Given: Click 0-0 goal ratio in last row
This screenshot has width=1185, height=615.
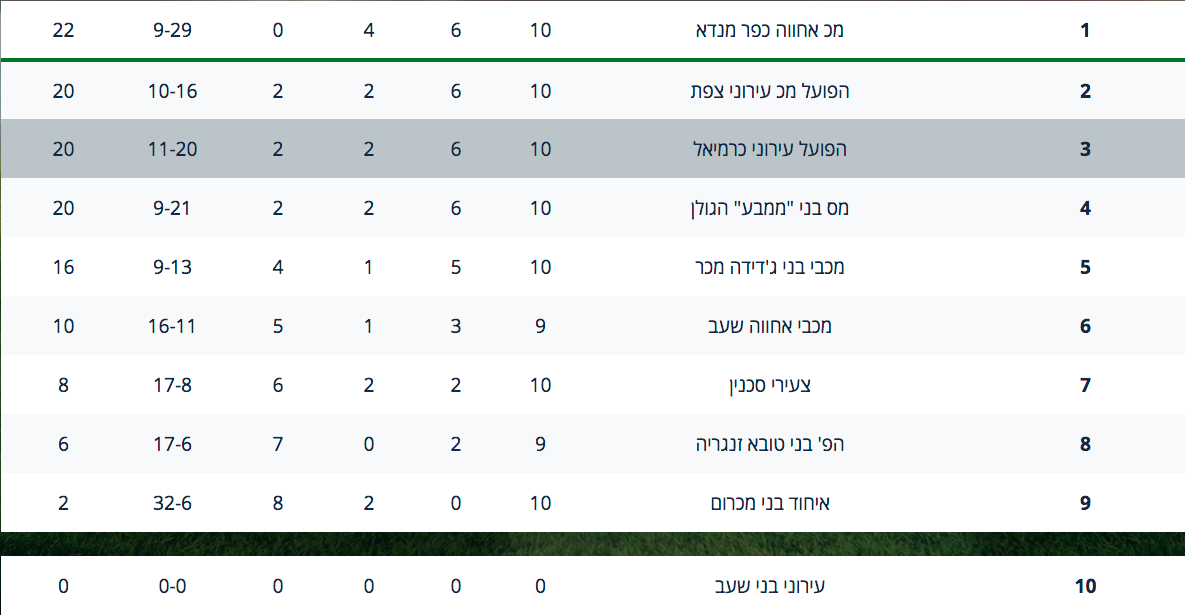Looking at the screenshot, I should (x=172, y=586).
